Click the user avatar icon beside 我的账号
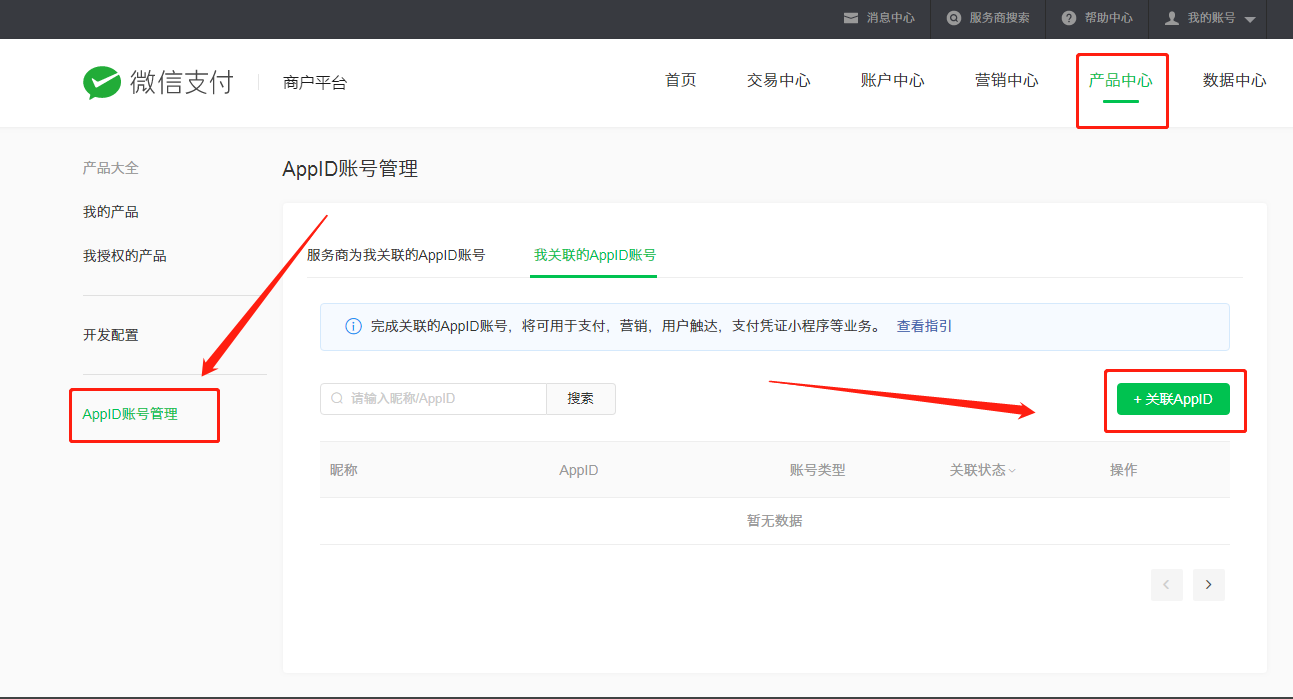Viewport: 1293px width, 699px height. click(x=1172, y=18)
